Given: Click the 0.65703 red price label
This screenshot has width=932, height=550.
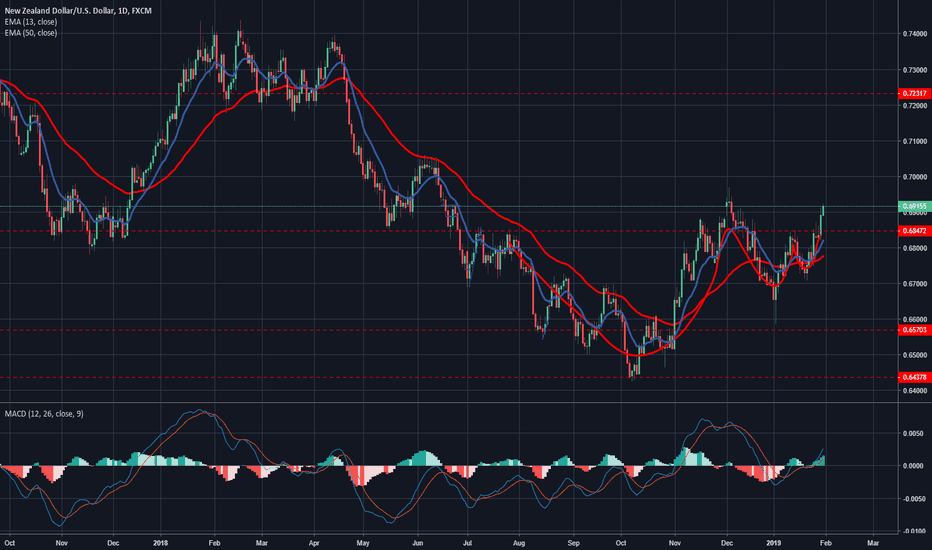Looking at the screenshot, I should (x=914, y=330).
